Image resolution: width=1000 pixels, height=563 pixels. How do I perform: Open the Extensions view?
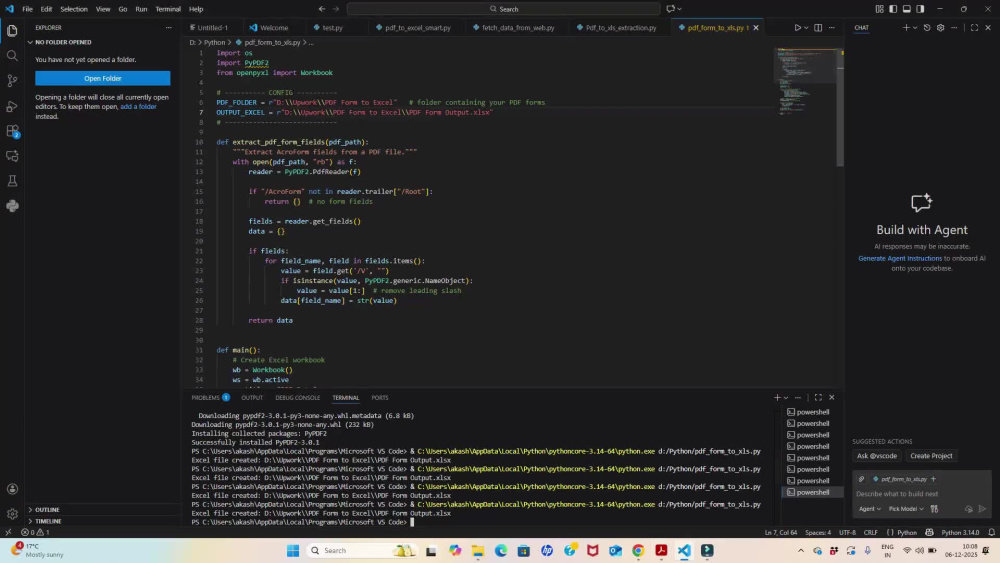pos(12,131)
